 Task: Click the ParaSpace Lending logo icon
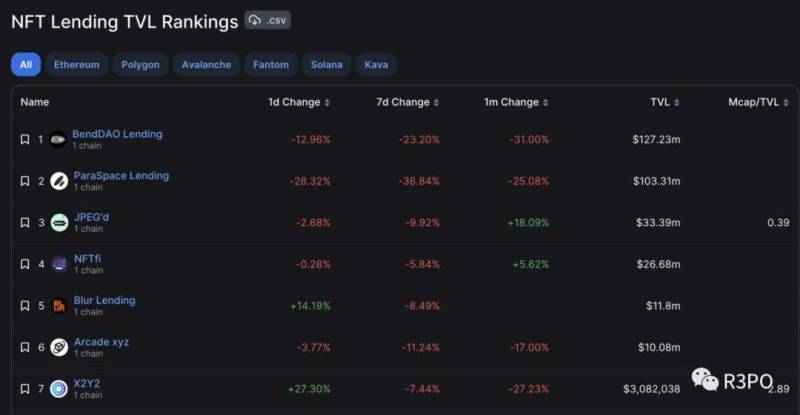[59, 181]
